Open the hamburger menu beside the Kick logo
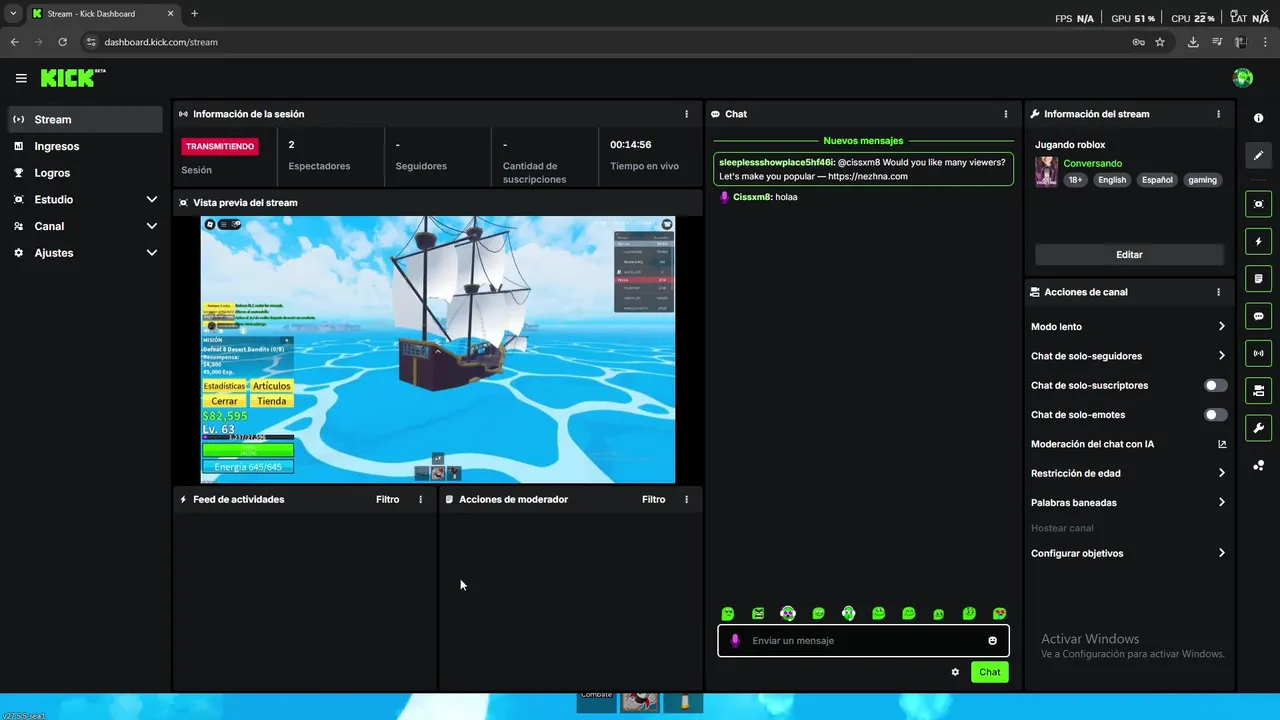Screen dimensions: 1280x720 click(x=21, y=78)
